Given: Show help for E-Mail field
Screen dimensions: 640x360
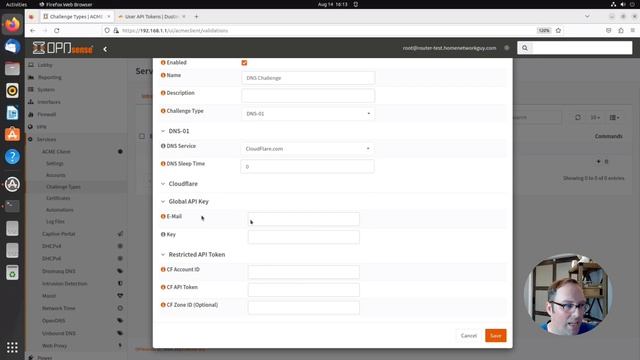Looking at the screenshot, I should (x=163, y=216).
